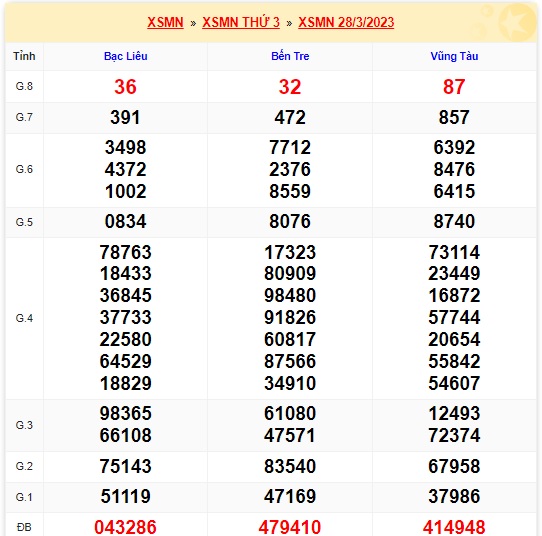Select Bạc Liêu G.8 result 36
Screen dimensions: 542x536
click(125, 86)
